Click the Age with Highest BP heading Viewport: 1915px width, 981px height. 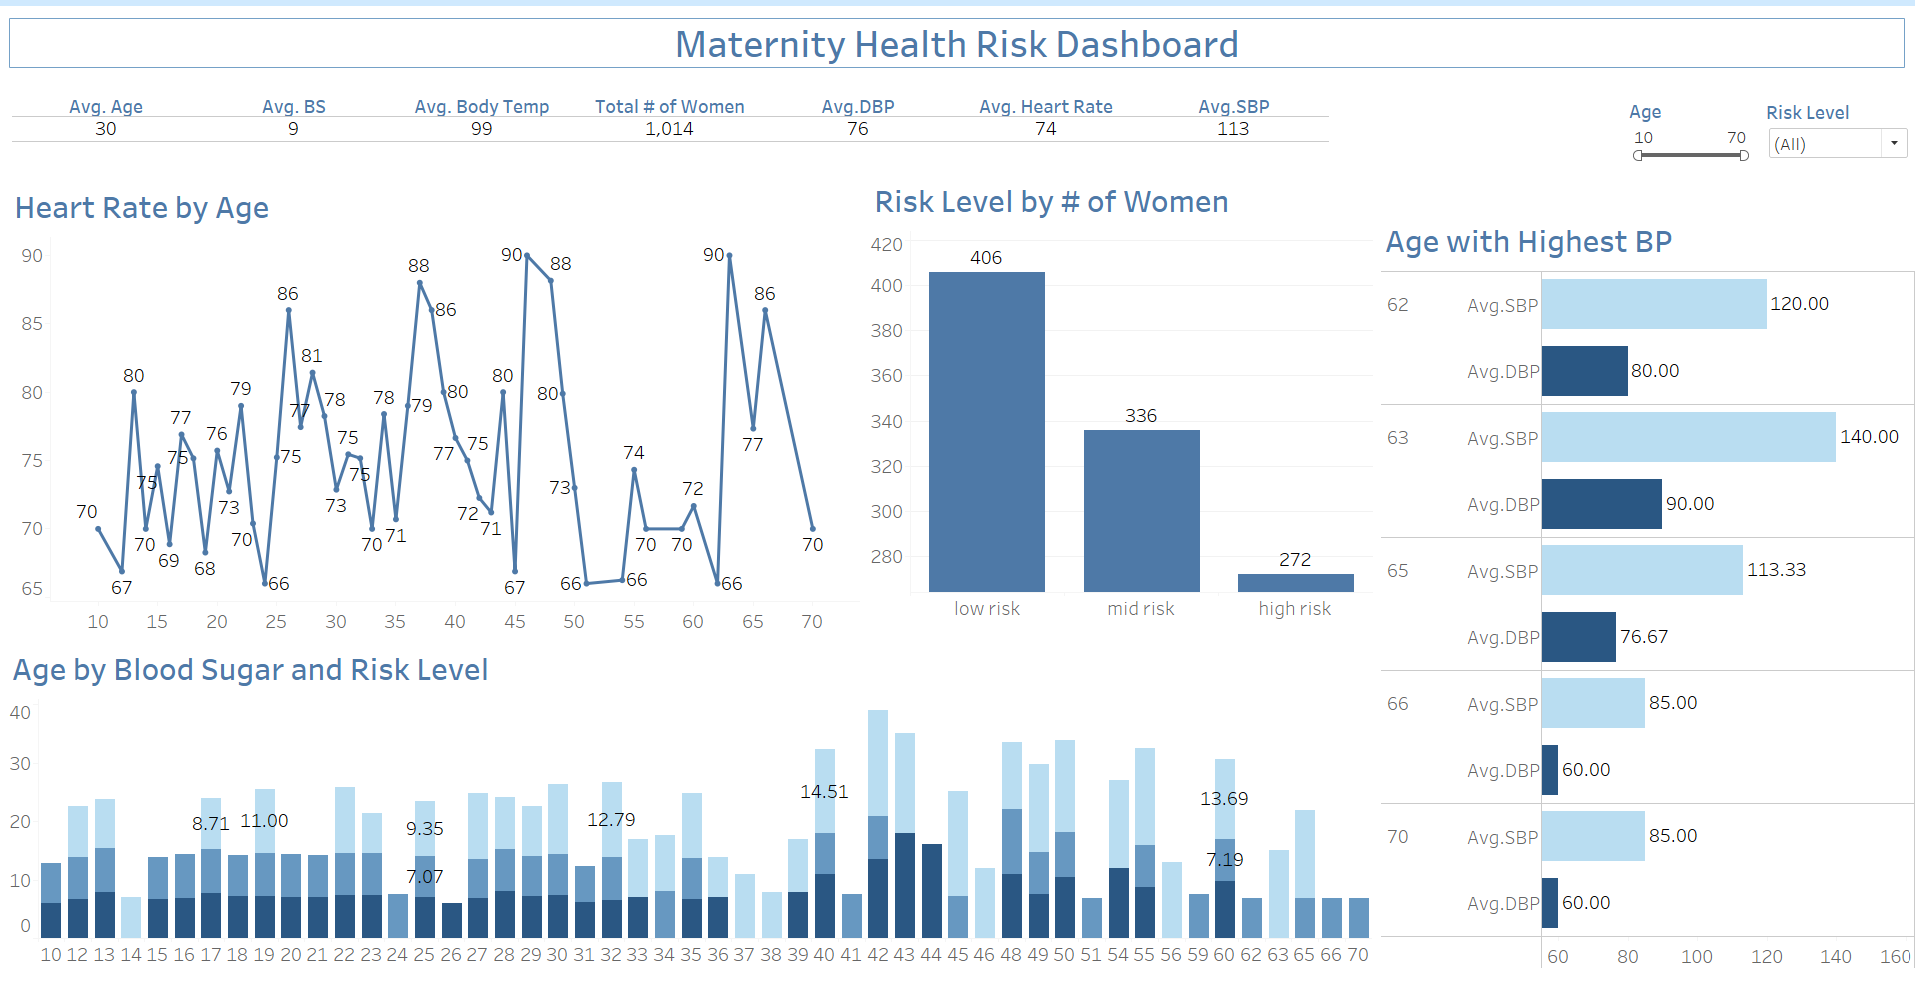(1528, 242)
